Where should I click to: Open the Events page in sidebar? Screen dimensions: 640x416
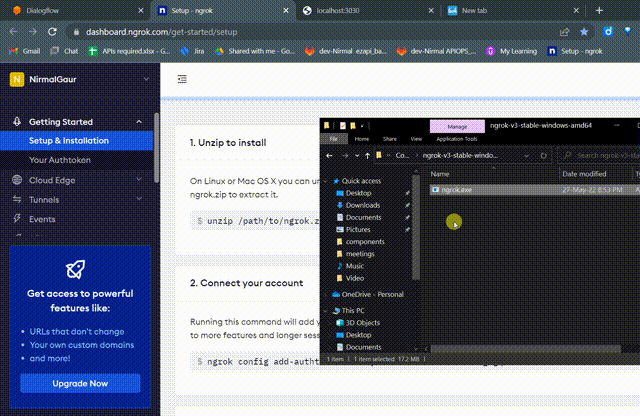click(x=42, y=219)
